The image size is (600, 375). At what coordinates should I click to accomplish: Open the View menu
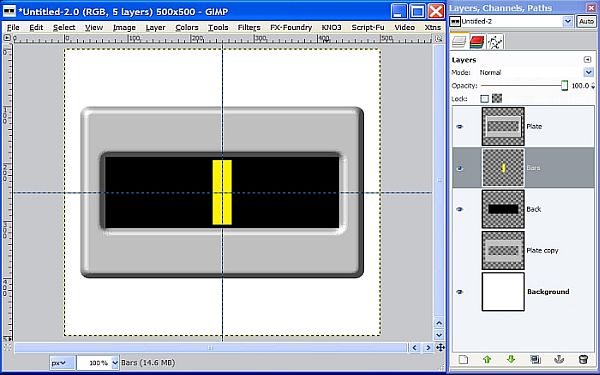tap(94, 28)
